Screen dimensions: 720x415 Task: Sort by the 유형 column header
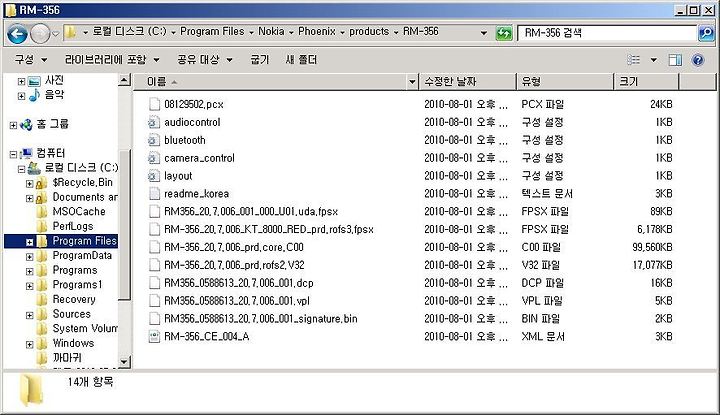(x=565, y=82)
